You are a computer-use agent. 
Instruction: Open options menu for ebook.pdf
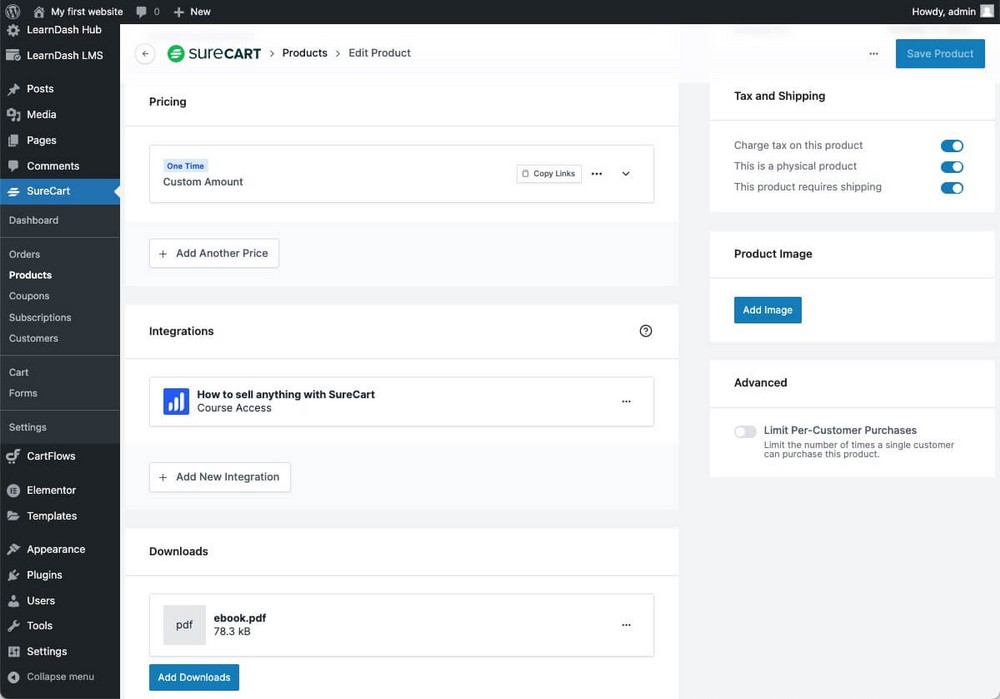click(626, 625)
